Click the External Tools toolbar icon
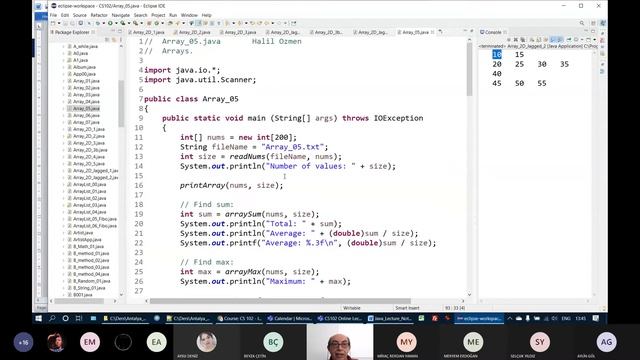Viewport: 640px width, 360px height. [136, 23]
